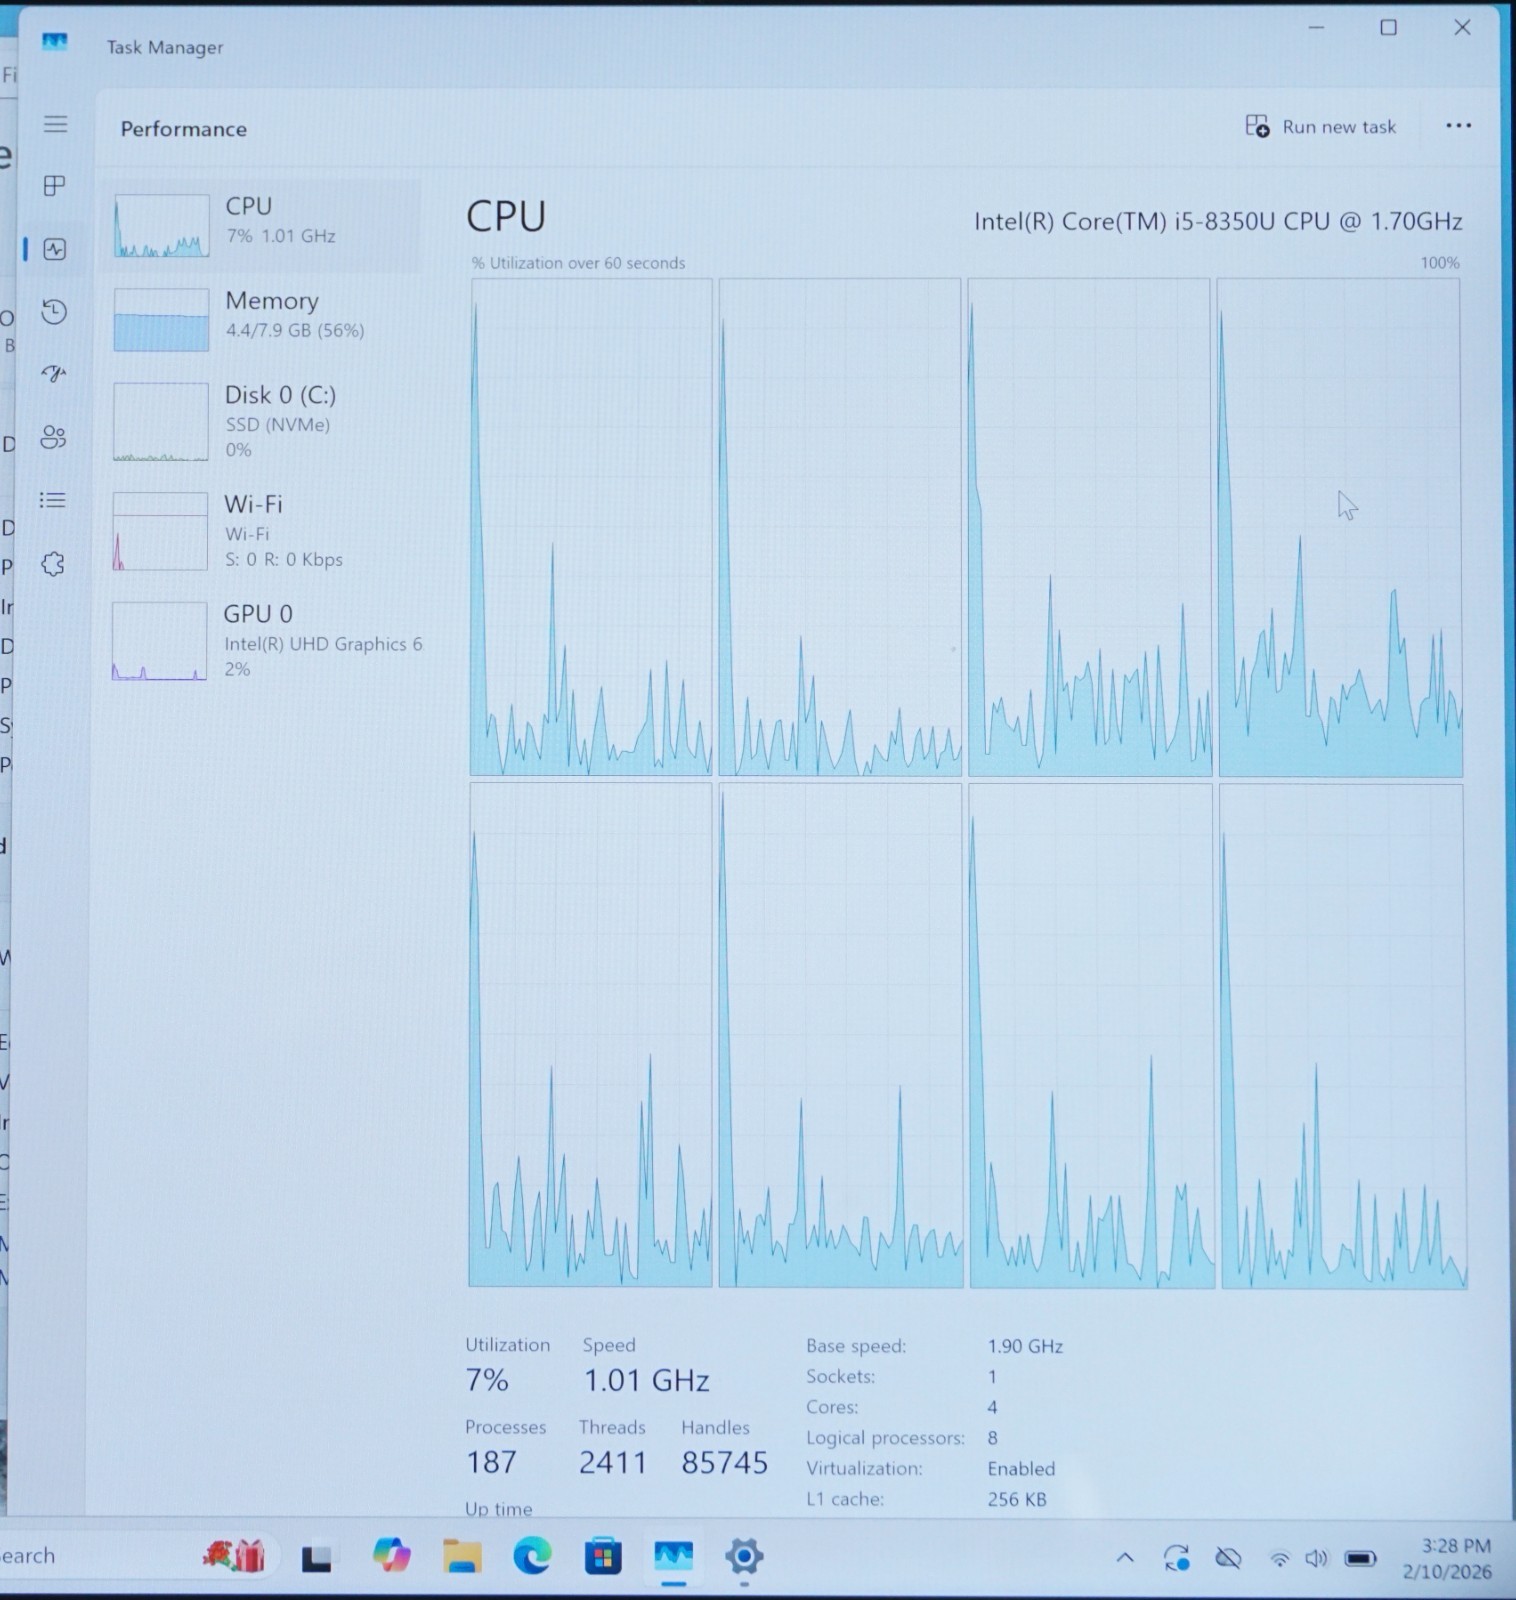The height and width of the screenshot is (1600, 1516).
Task: Open the three-dot more options menu
Action: click(1458, 126)
